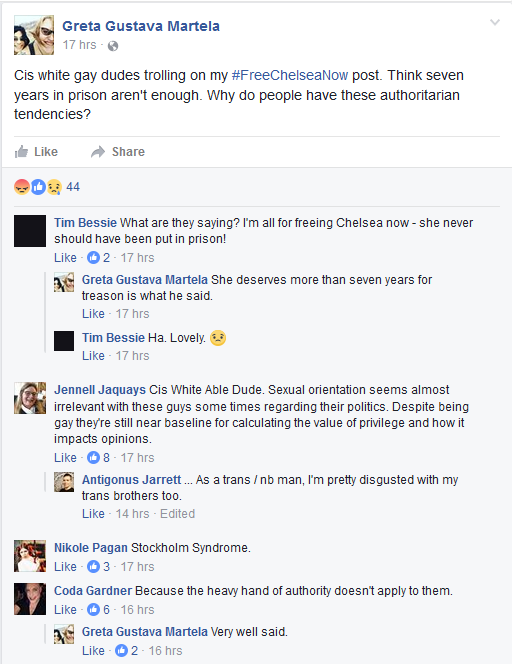Click the sad reaction emoji icon
The width and height of the screenshot is (512, 664).
point(54,187)
